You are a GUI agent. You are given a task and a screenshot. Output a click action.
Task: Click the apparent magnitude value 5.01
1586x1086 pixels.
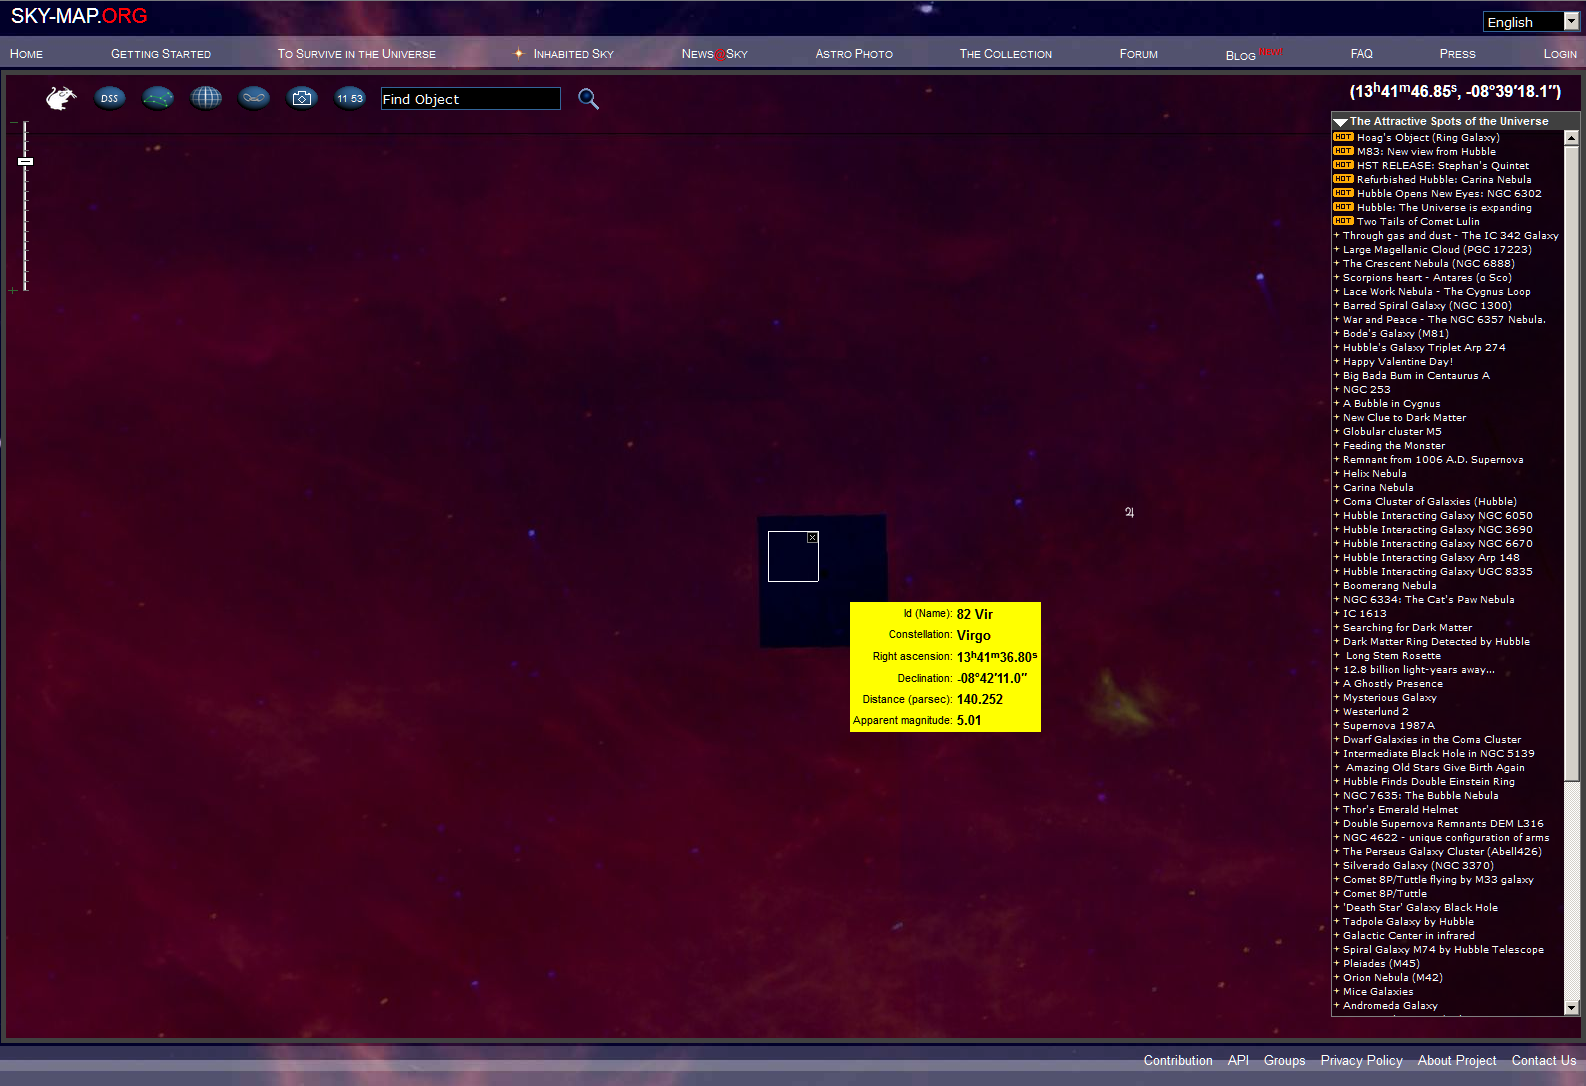(968, 720)
